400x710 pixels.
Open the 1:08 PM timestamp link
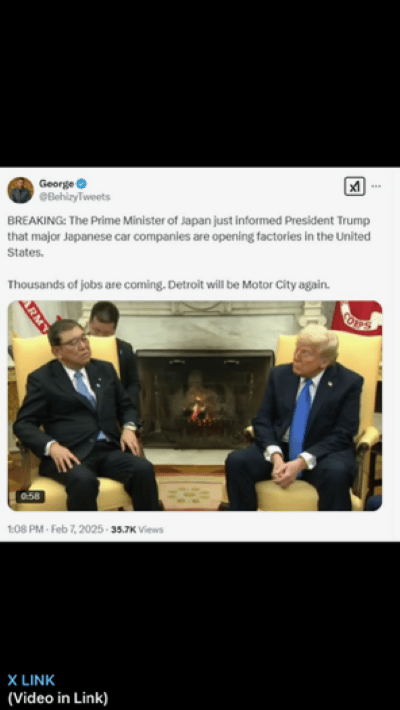[25, 529]
